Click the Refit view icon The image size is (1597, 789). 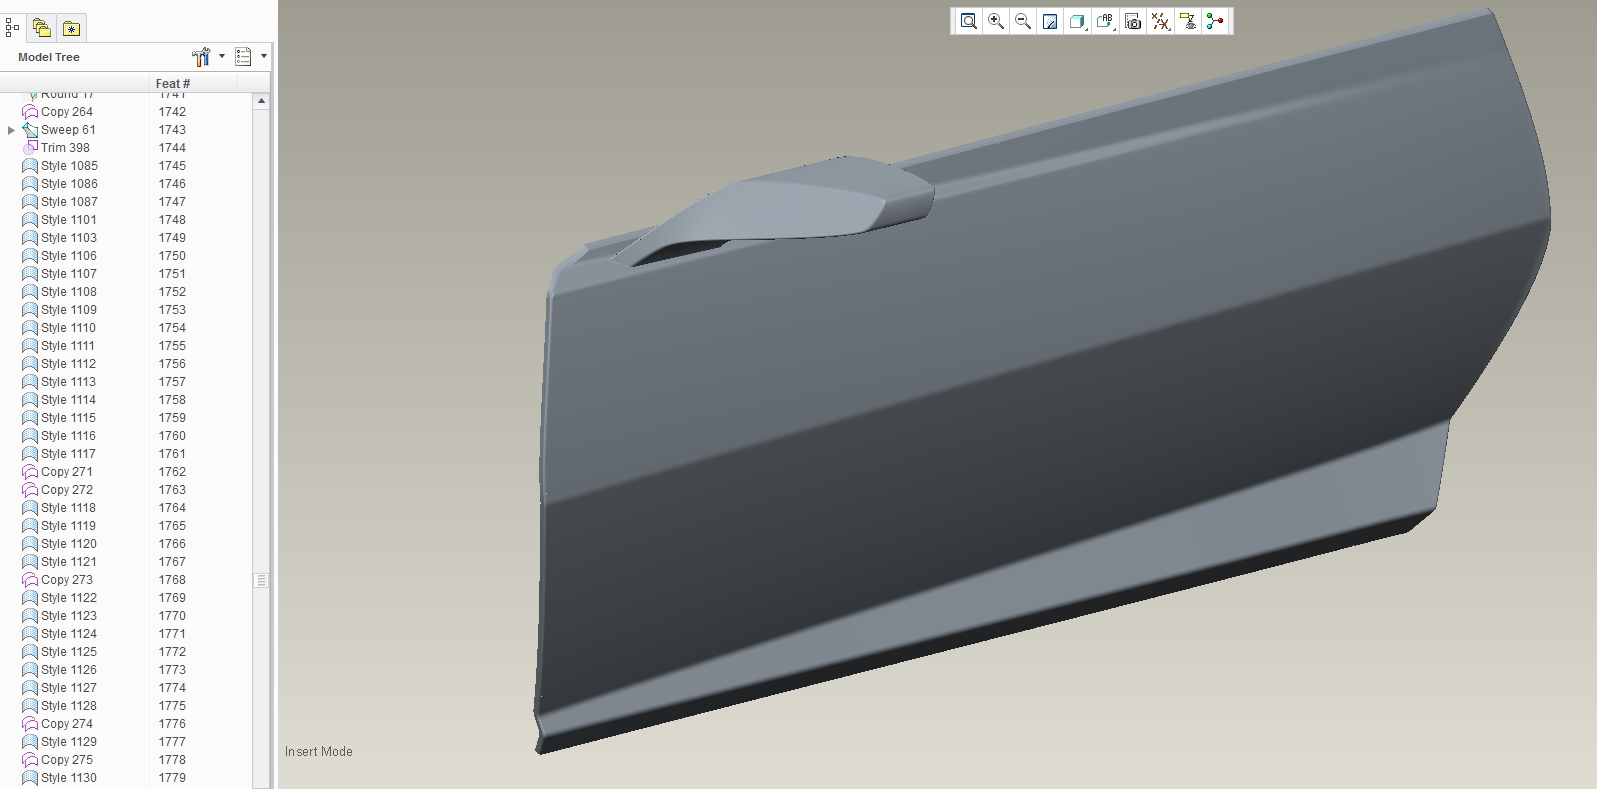968,21
